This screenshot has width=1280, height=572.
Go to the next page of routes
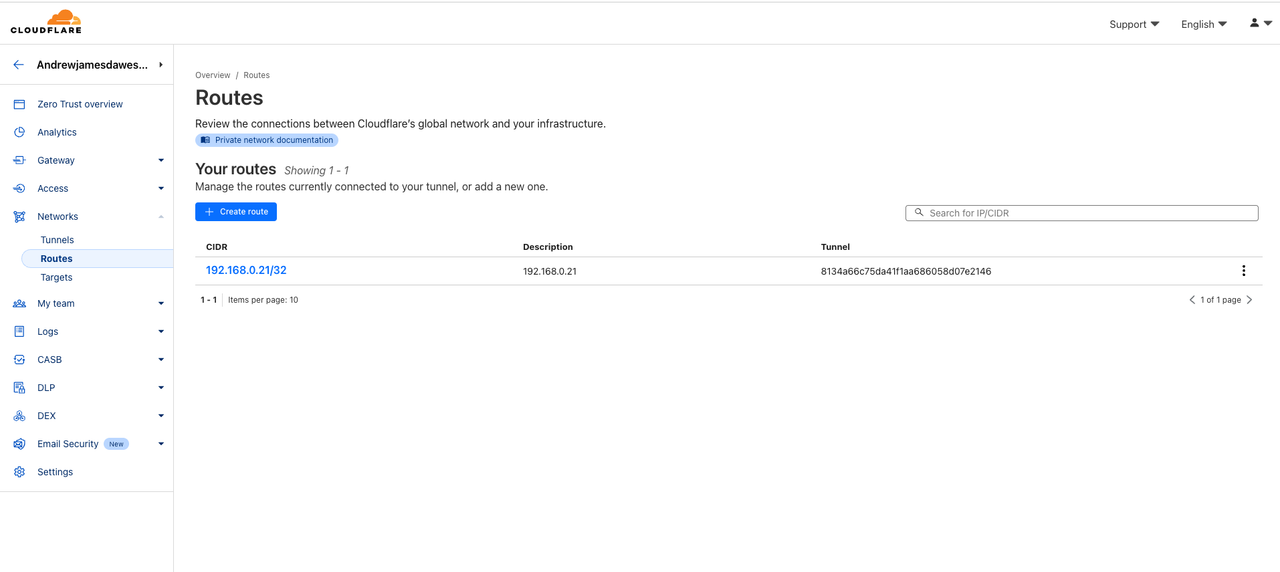(x=1250, y=300)
